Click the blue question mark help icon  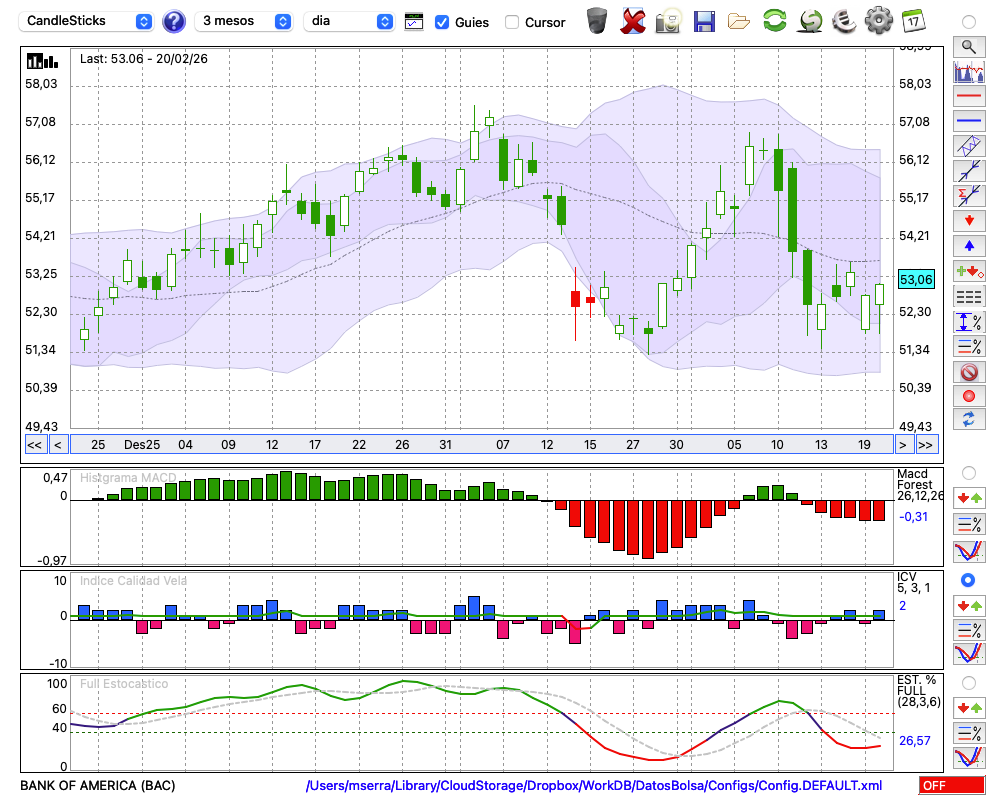173,22
